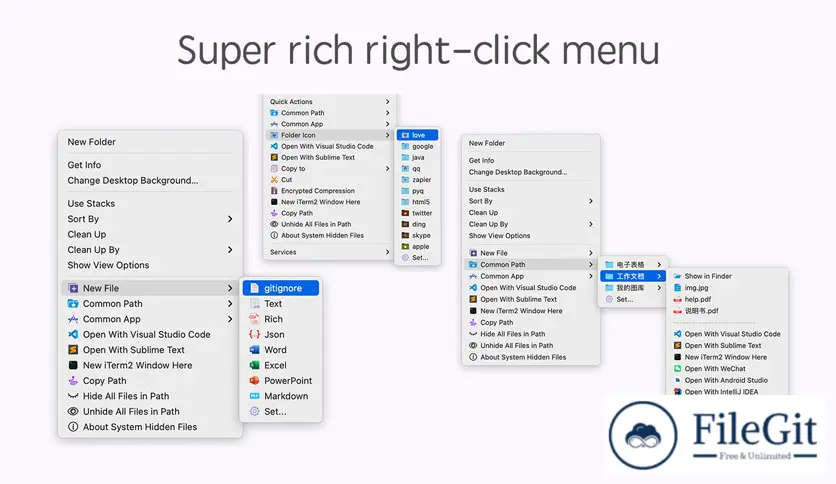Select the ding folder icon entry

coord(417,224)
